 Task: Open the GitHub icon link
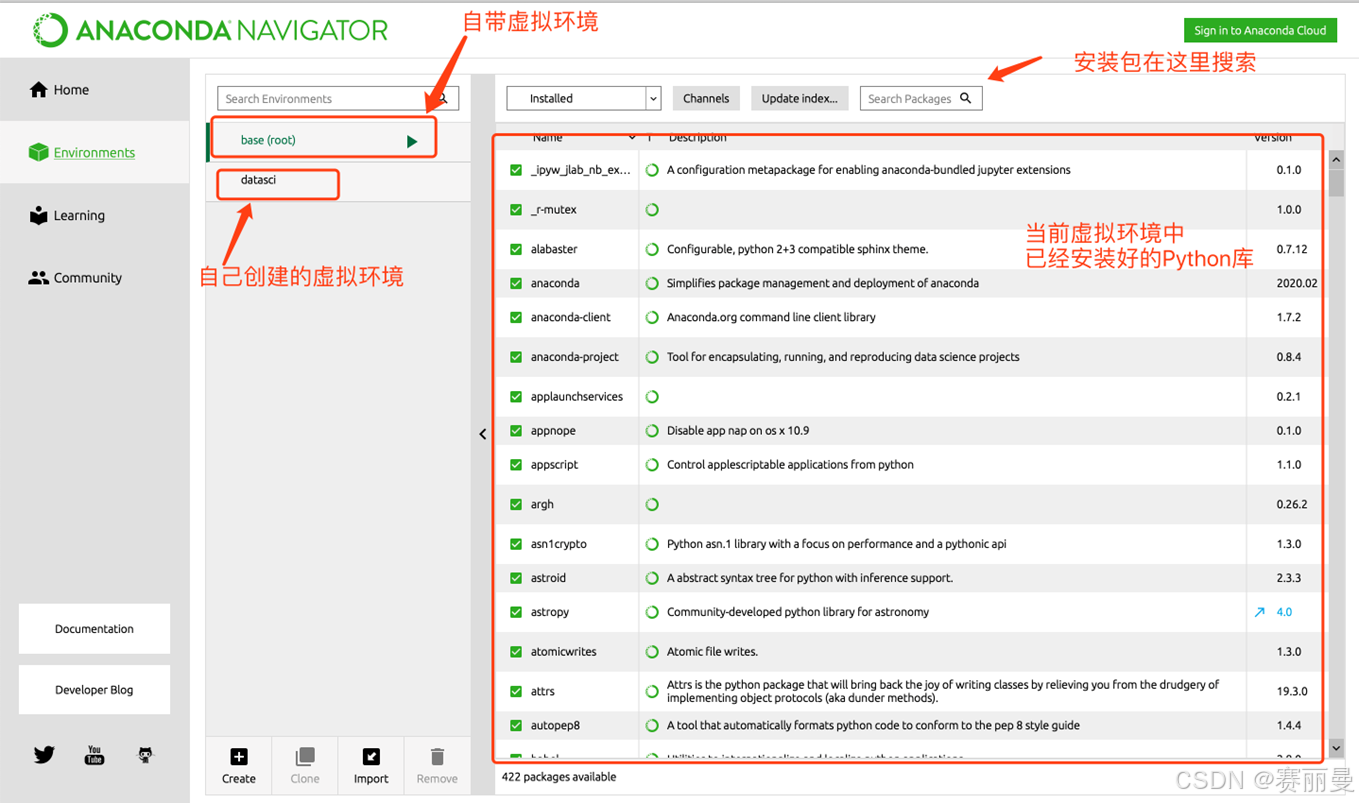(x=145, y=755)
